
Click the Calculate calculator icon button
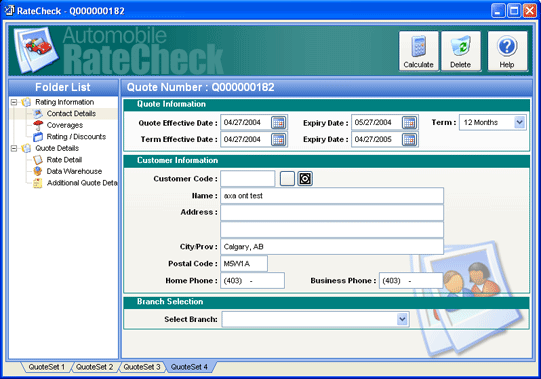419,51
